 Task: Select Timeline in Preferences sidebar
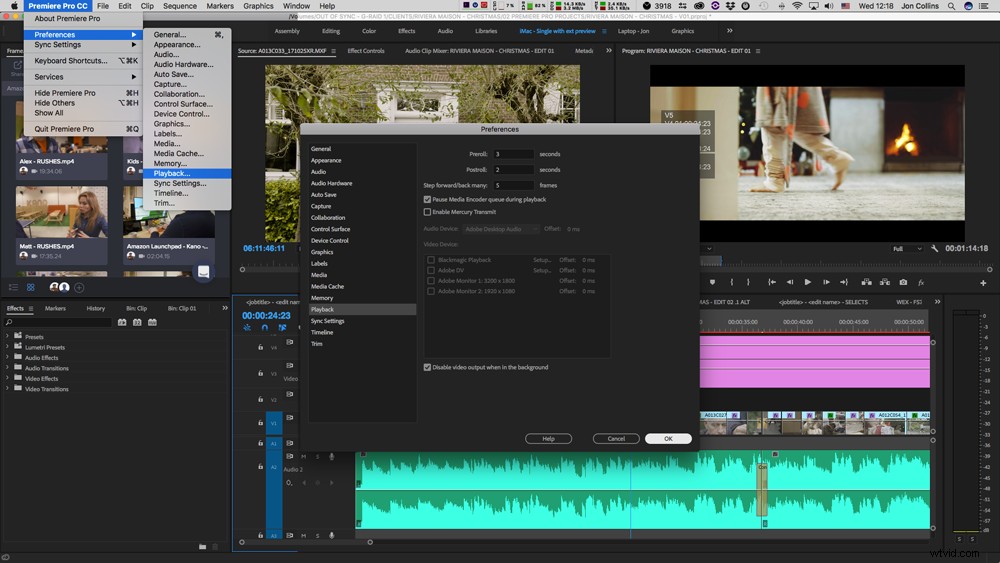[322, 332]
